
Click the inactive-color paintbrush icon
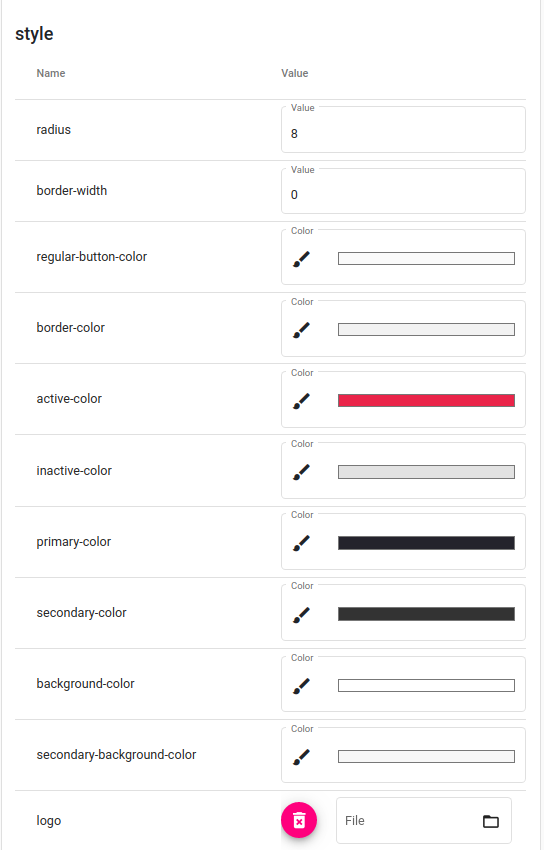(301, 472)
